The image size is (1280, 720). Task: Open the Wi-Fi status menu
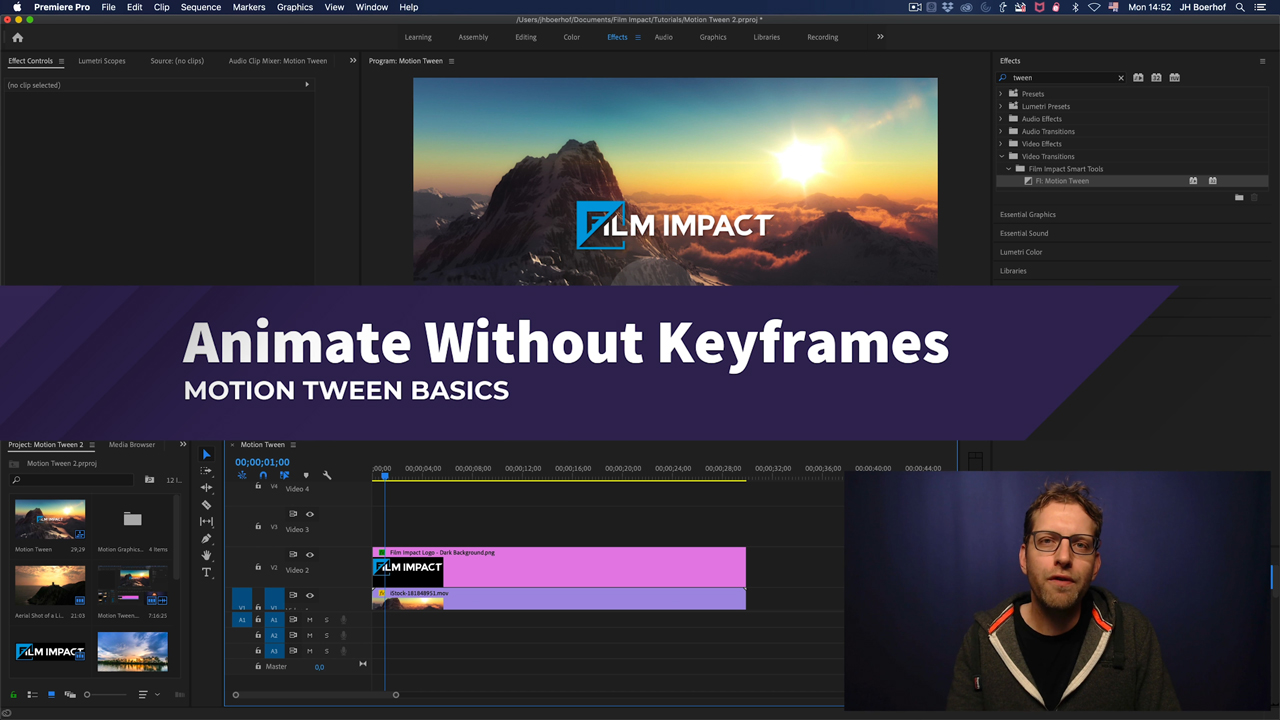[1094, 7]
